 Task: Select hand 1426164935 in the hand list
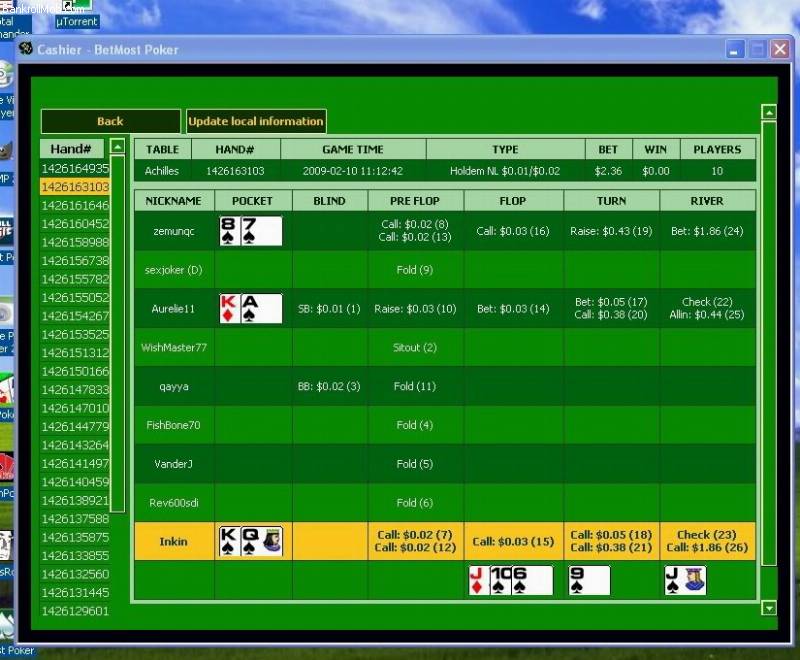tap(75, 168)
